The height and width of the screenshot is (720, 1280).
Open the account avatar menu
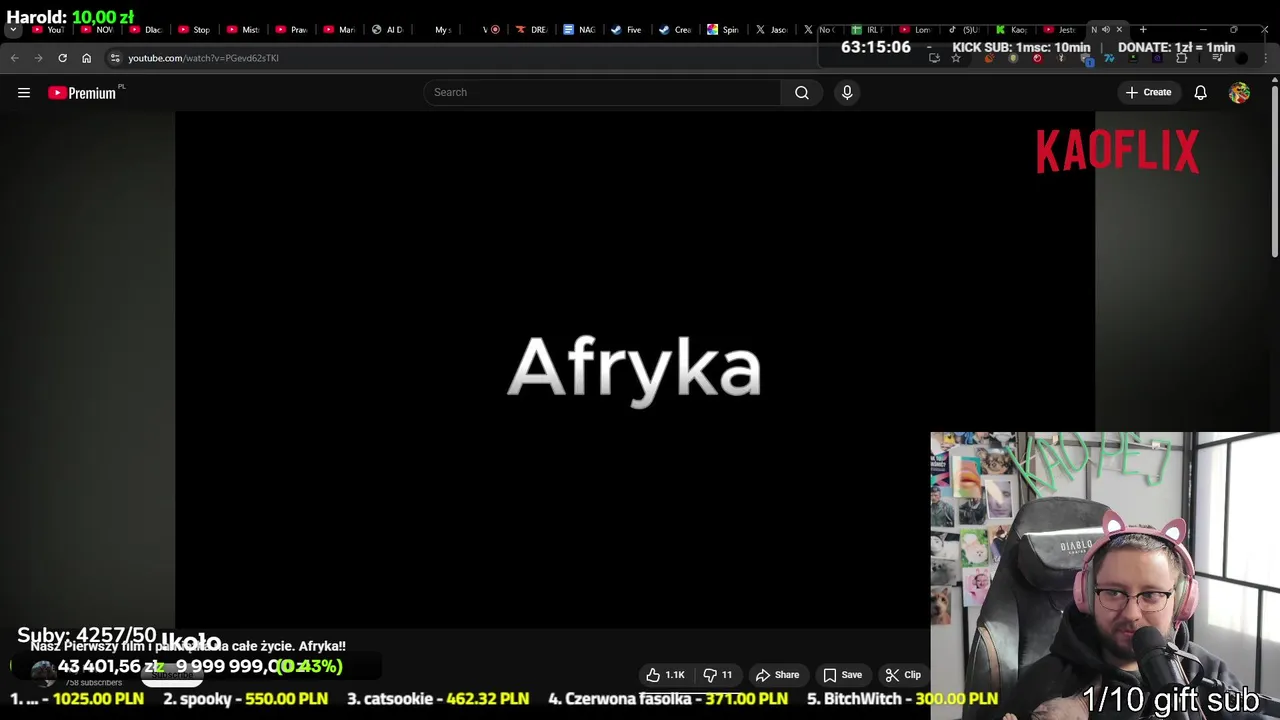1239,92
